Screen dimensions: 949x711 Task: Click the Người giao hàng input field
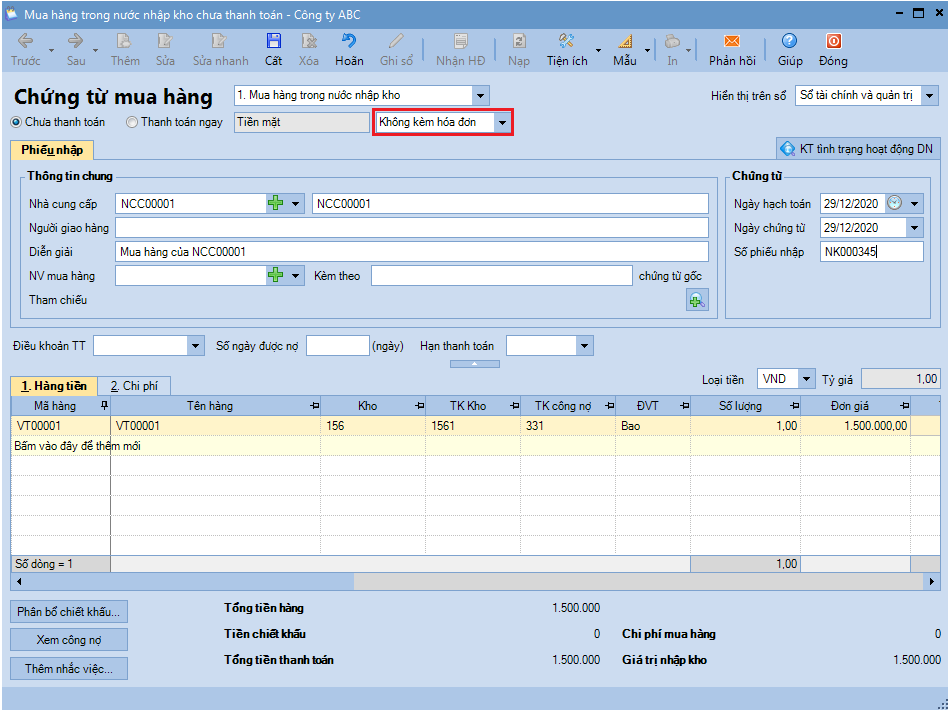(412, 228)
